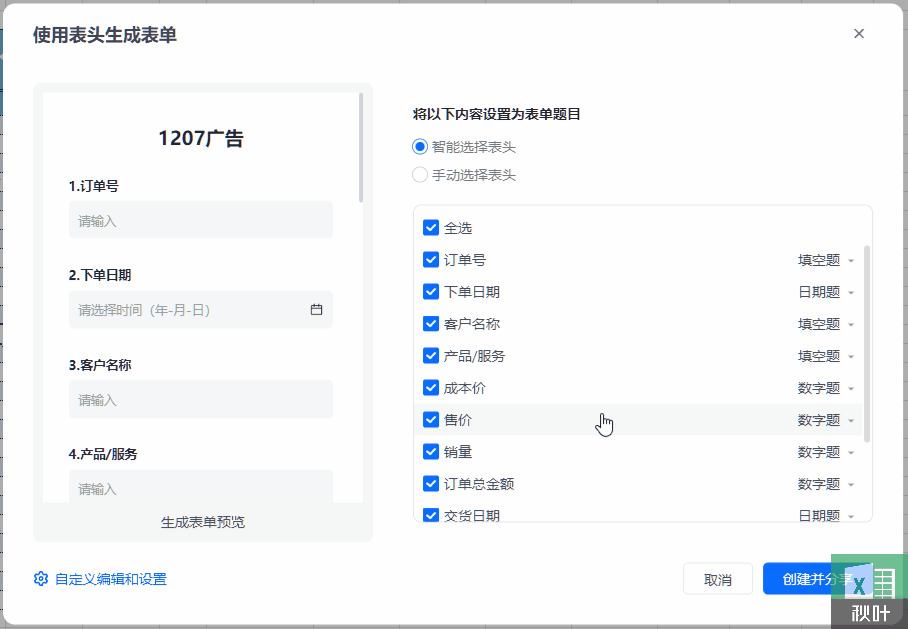
Task: Uncheck the 下单日期 checkbox
Action: (431, 291)
